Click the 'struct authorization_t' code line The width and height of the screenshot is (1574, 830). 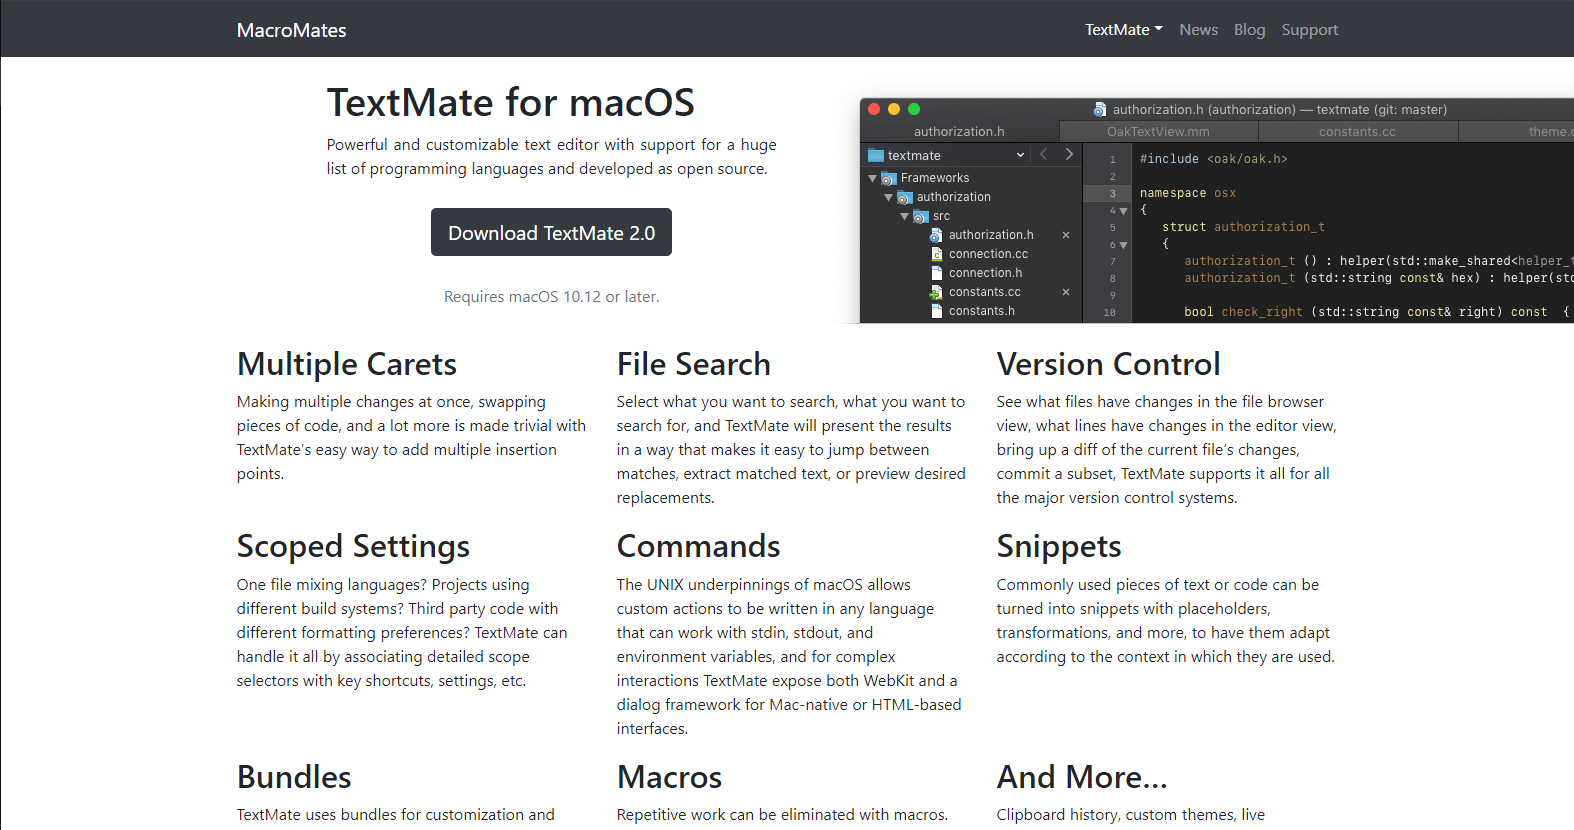coord(1243,227)
